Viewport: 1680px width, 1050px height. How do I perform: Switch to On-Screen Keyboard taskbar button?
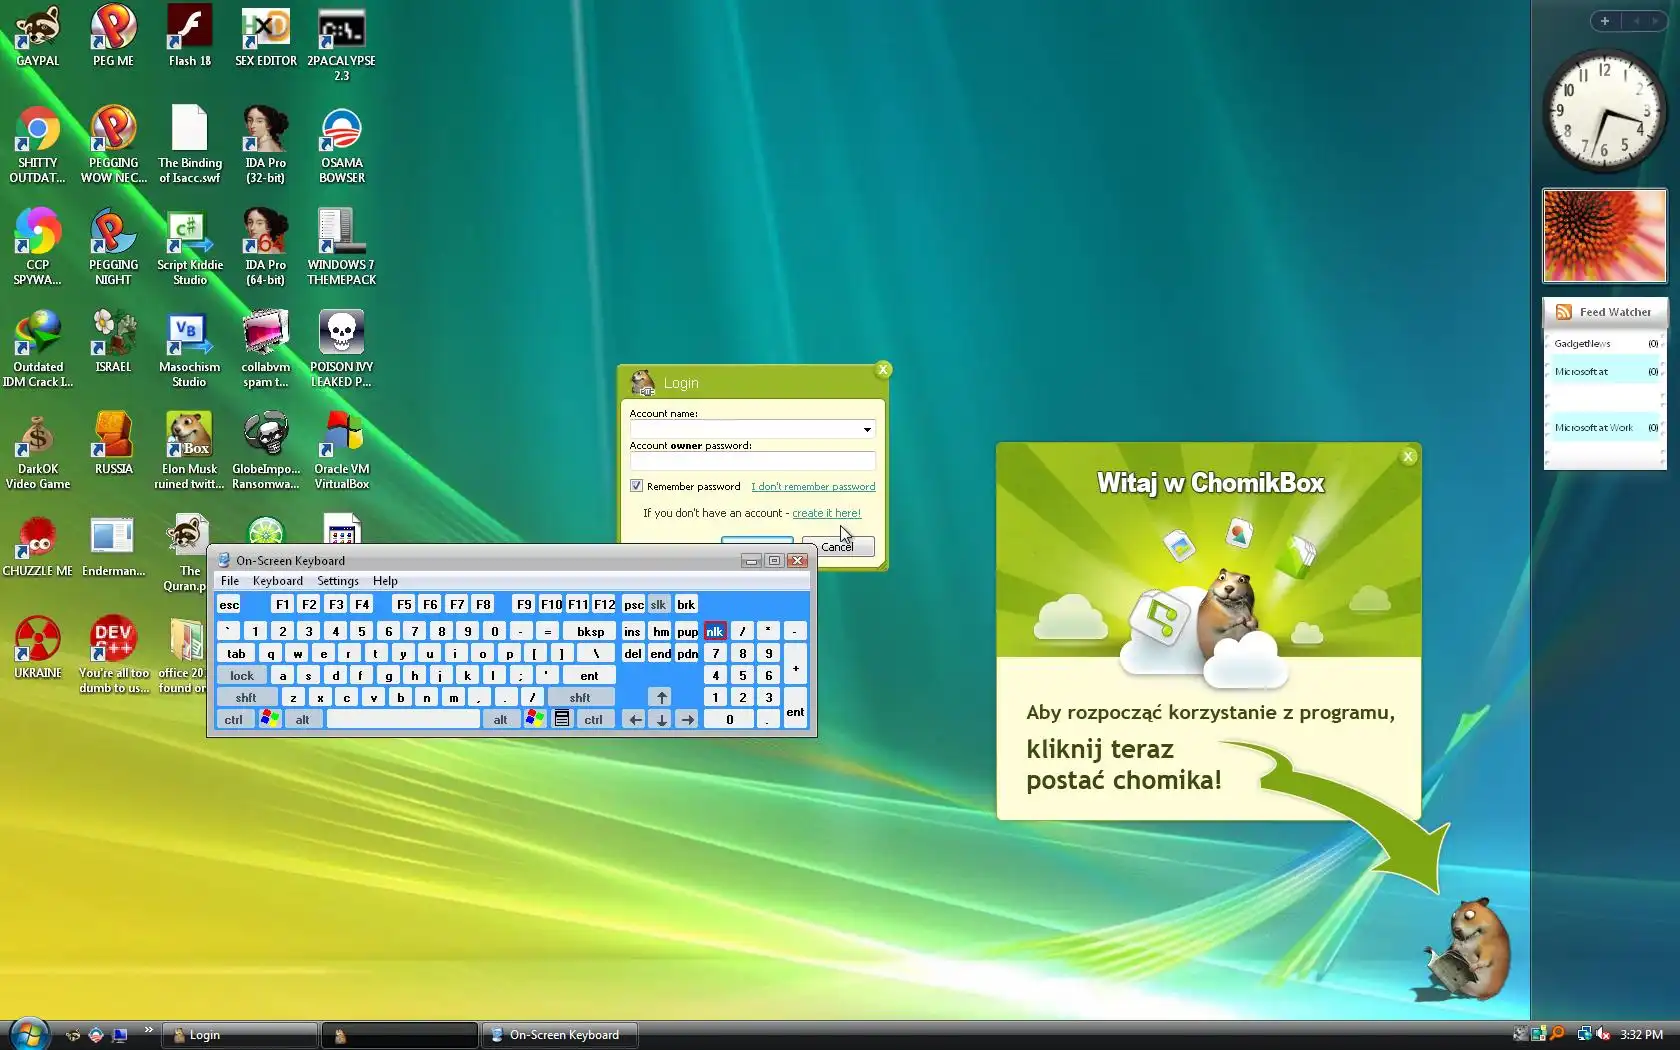[x=560, y=1035]
